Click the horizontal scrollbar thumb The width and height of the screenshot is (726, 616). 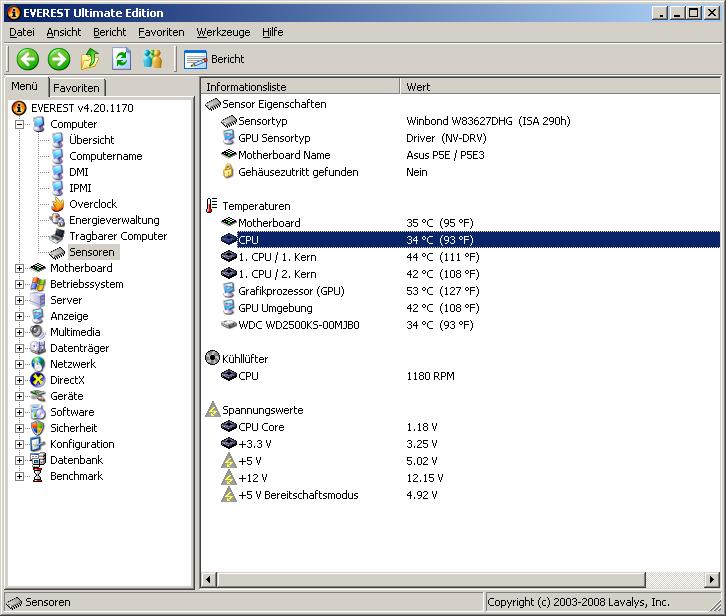pyautogui.click(x=431, y=579)
